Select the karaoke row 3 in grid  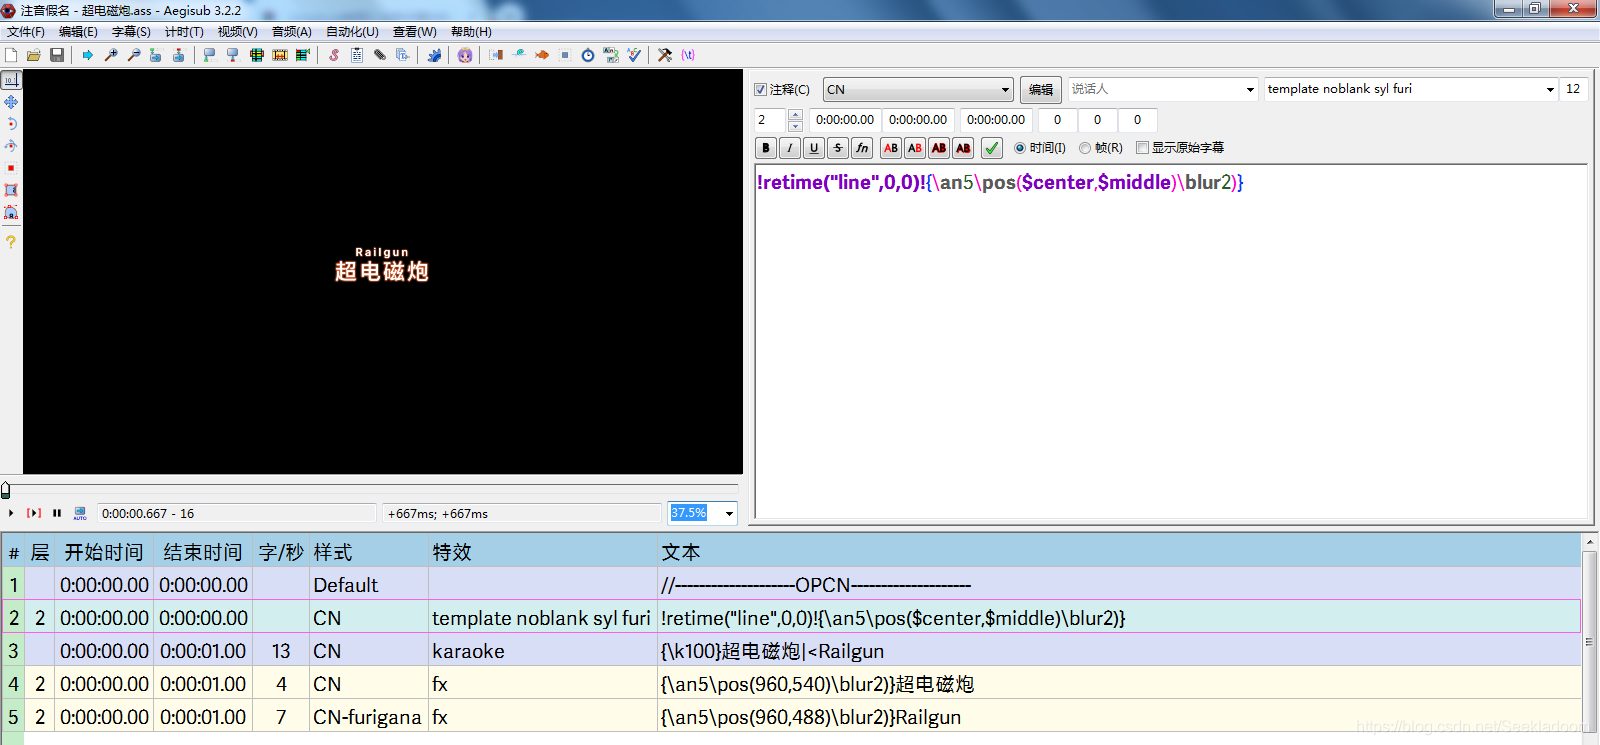791,651
